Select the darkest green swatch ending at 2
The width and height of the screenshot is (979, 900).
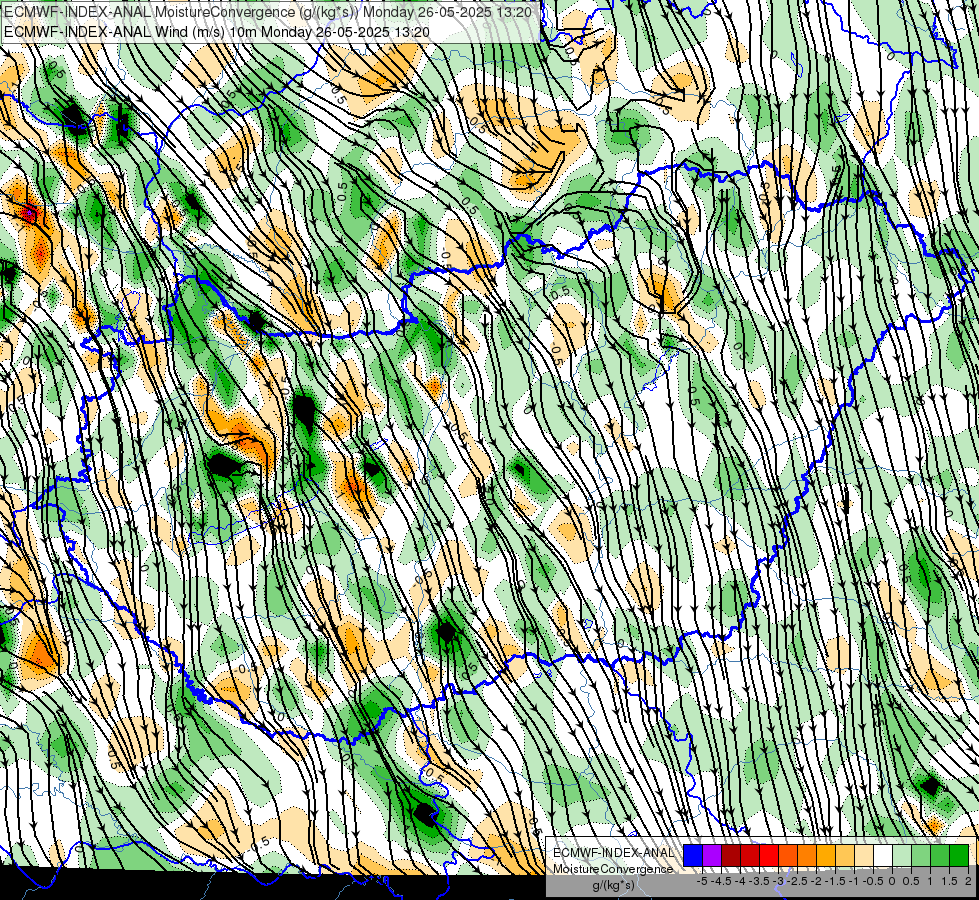[x=958, y=856]
